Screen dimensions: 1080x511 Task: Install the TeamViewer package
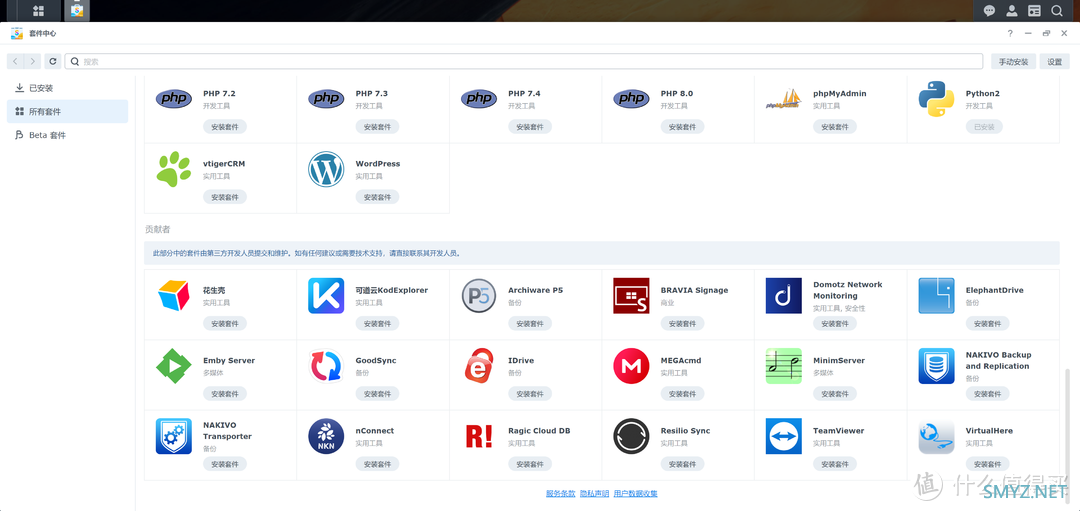(x=835, y=464)
